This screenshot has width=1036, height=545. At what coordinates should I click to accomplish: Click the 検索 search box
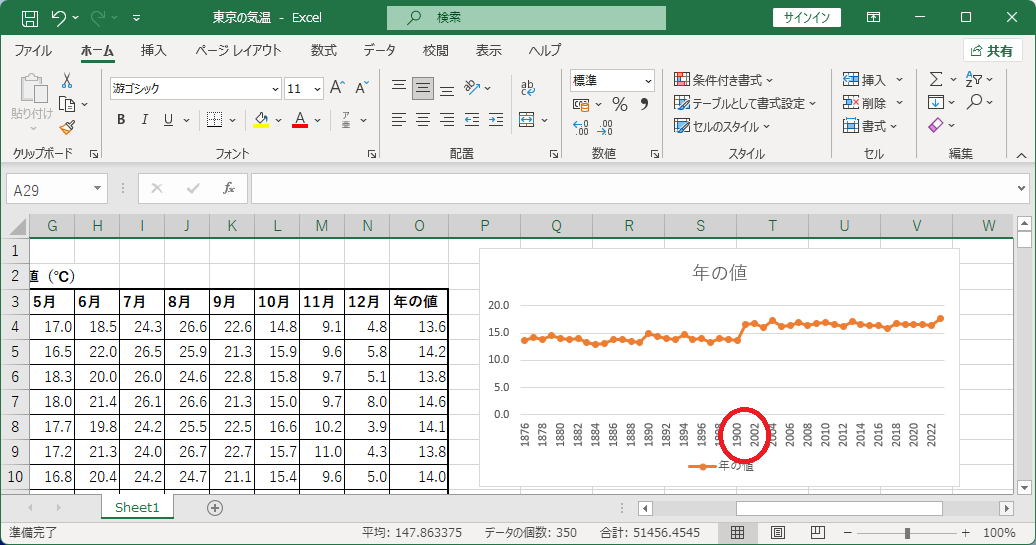(x=527, y=18)
